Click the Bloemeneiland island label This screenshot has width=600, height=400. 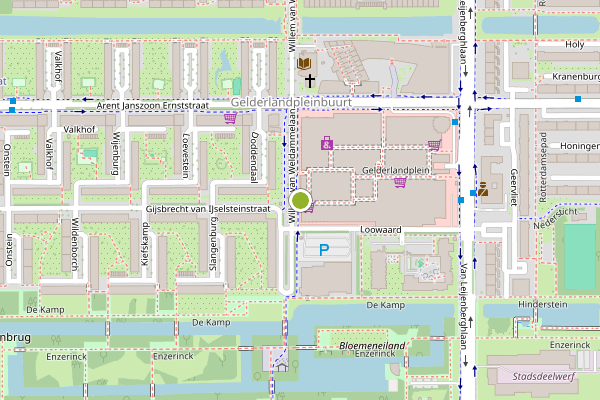tap(372, 346)
